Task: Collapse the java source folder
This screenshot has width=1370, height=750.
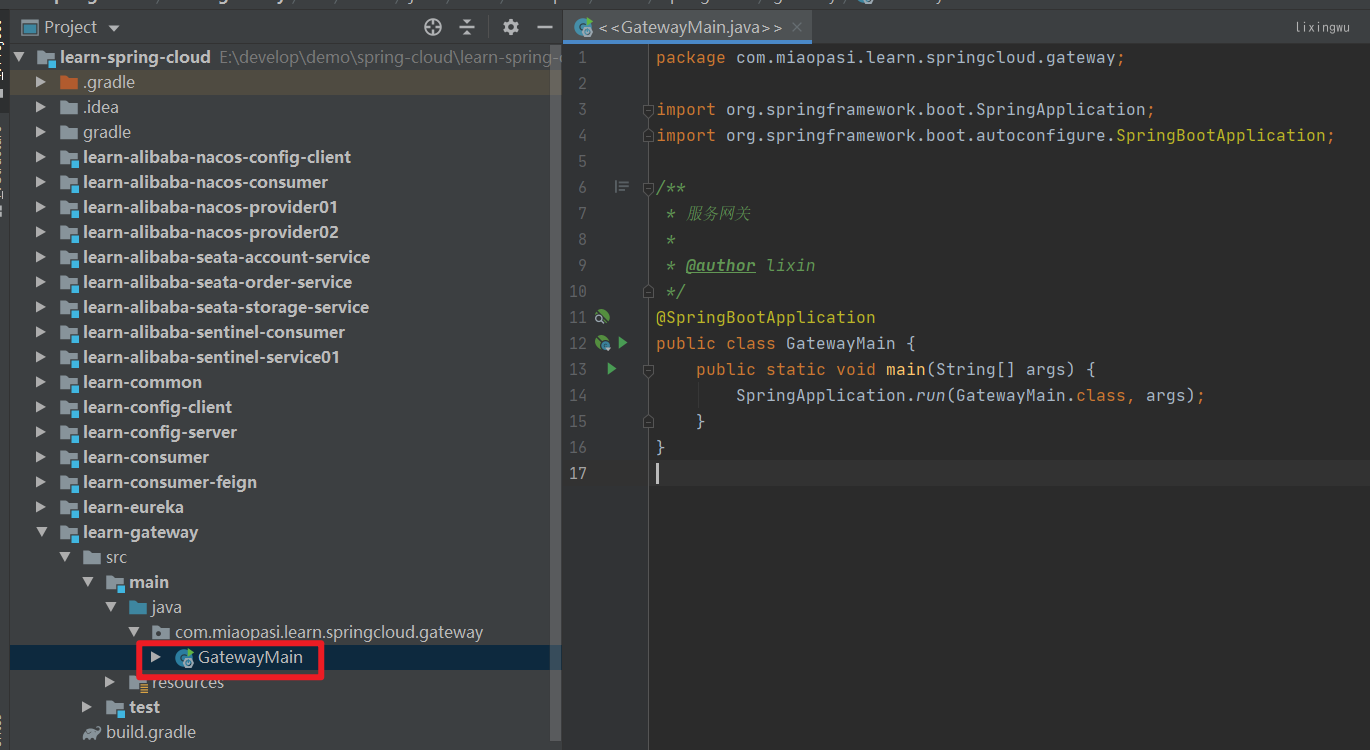Action: pyautogui.click(x=111, y=607)
